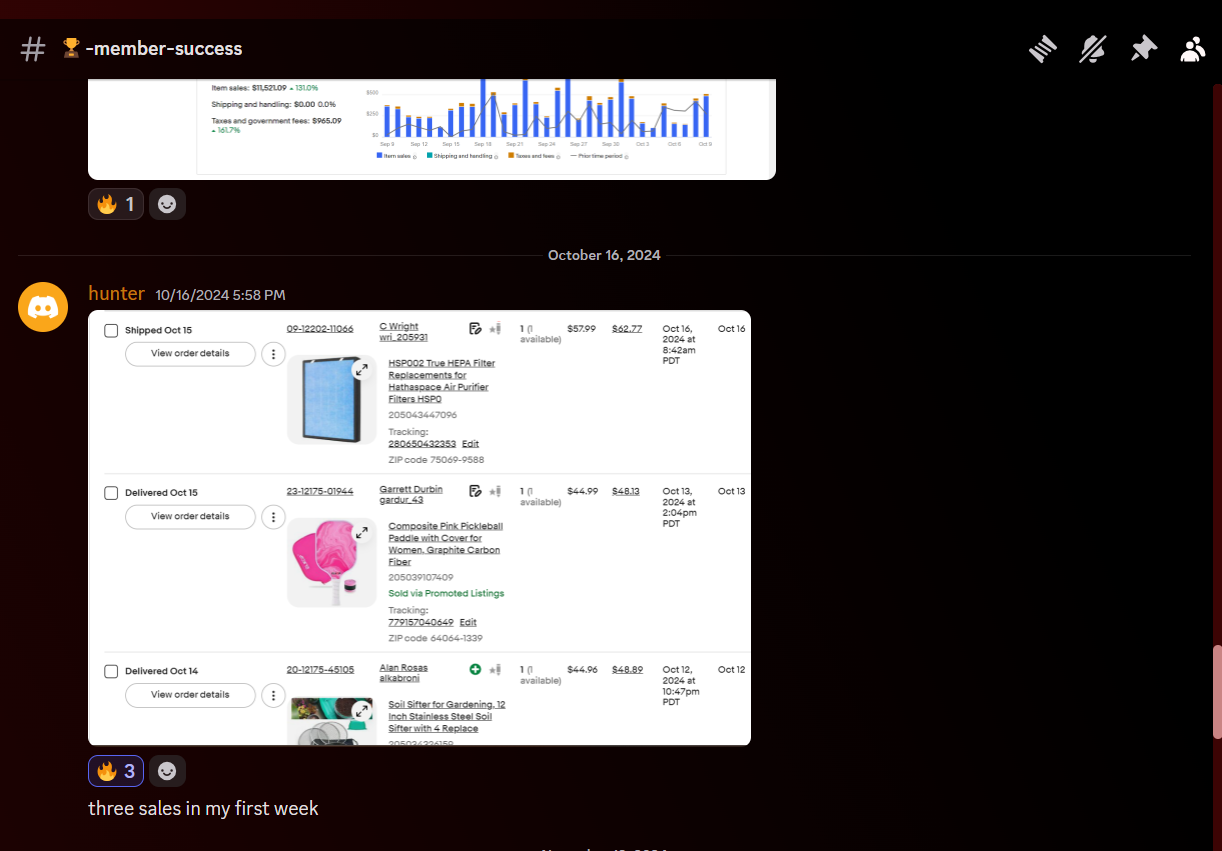
Task: Open the Threads icon in channel header
Action: coord(1043,49)
